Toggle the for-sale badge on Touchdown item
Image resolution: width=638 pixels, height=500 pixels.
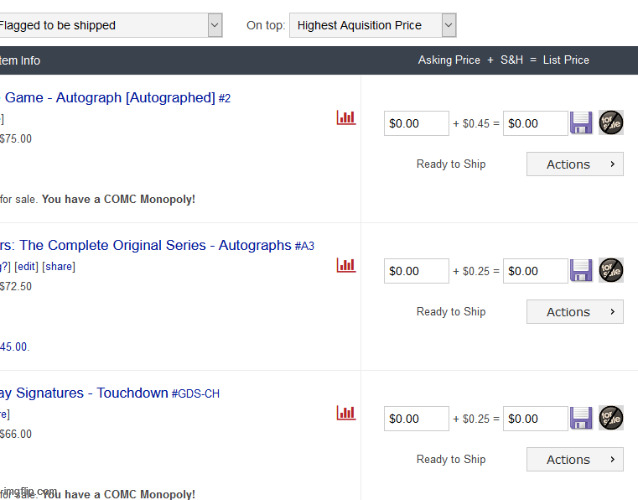(x=611, y=418)
